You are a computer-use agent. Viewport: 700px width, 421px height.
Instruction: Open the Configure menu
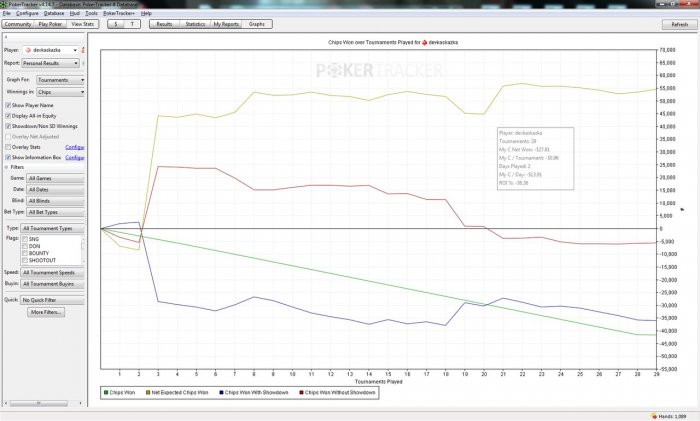click(27, 13)
